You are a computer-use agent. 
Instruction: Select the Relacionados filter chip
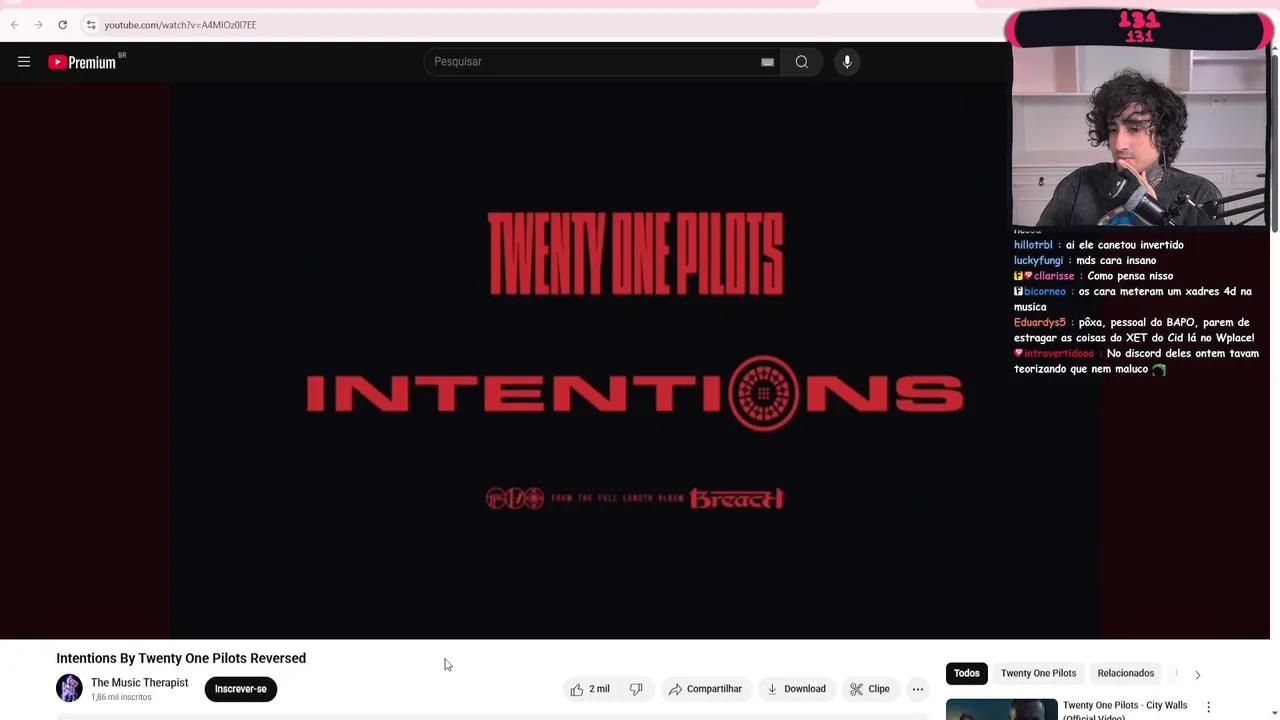1125,673
